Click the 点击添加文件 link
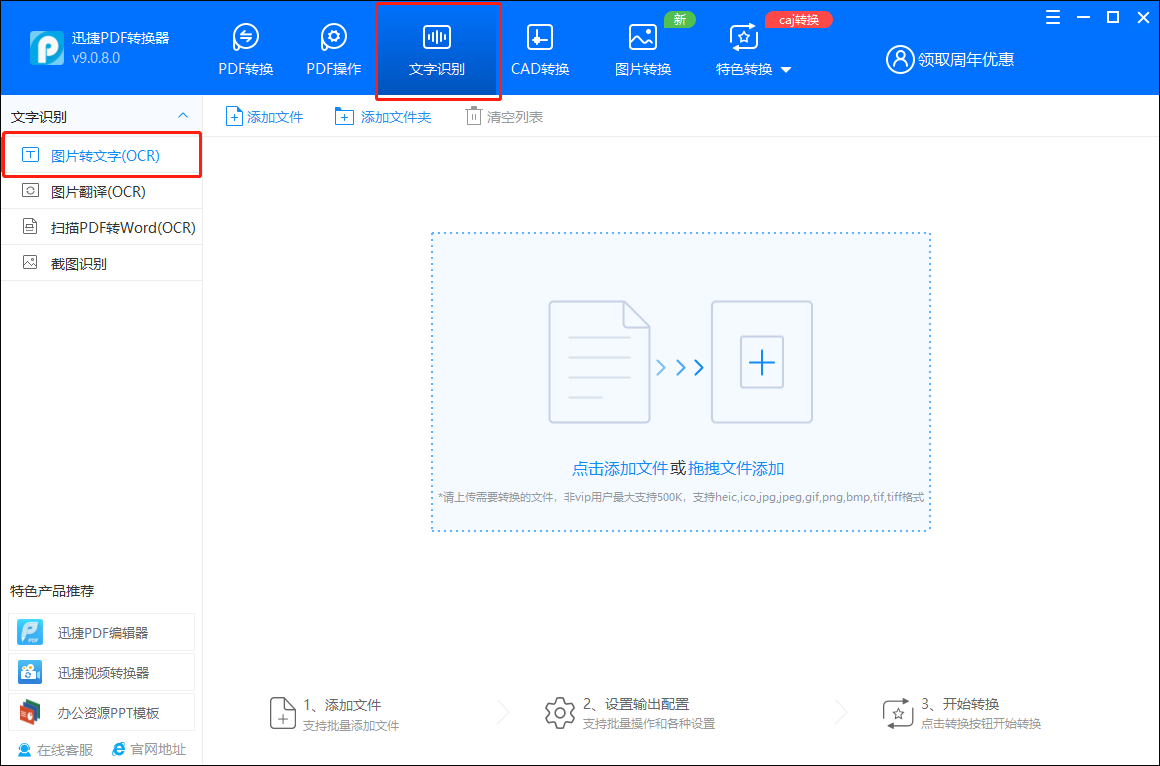 click(620, 468)
